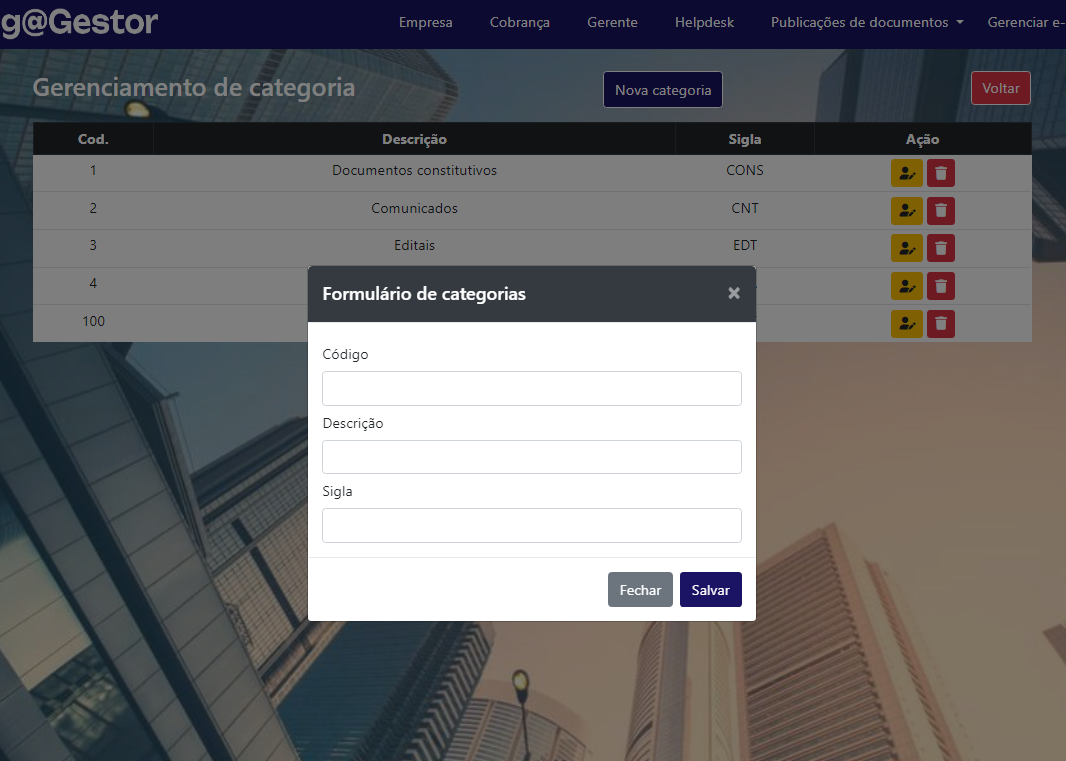Select the Helpdesk menu item
This screenshot has width=1066, height=761.
[704, 21]
